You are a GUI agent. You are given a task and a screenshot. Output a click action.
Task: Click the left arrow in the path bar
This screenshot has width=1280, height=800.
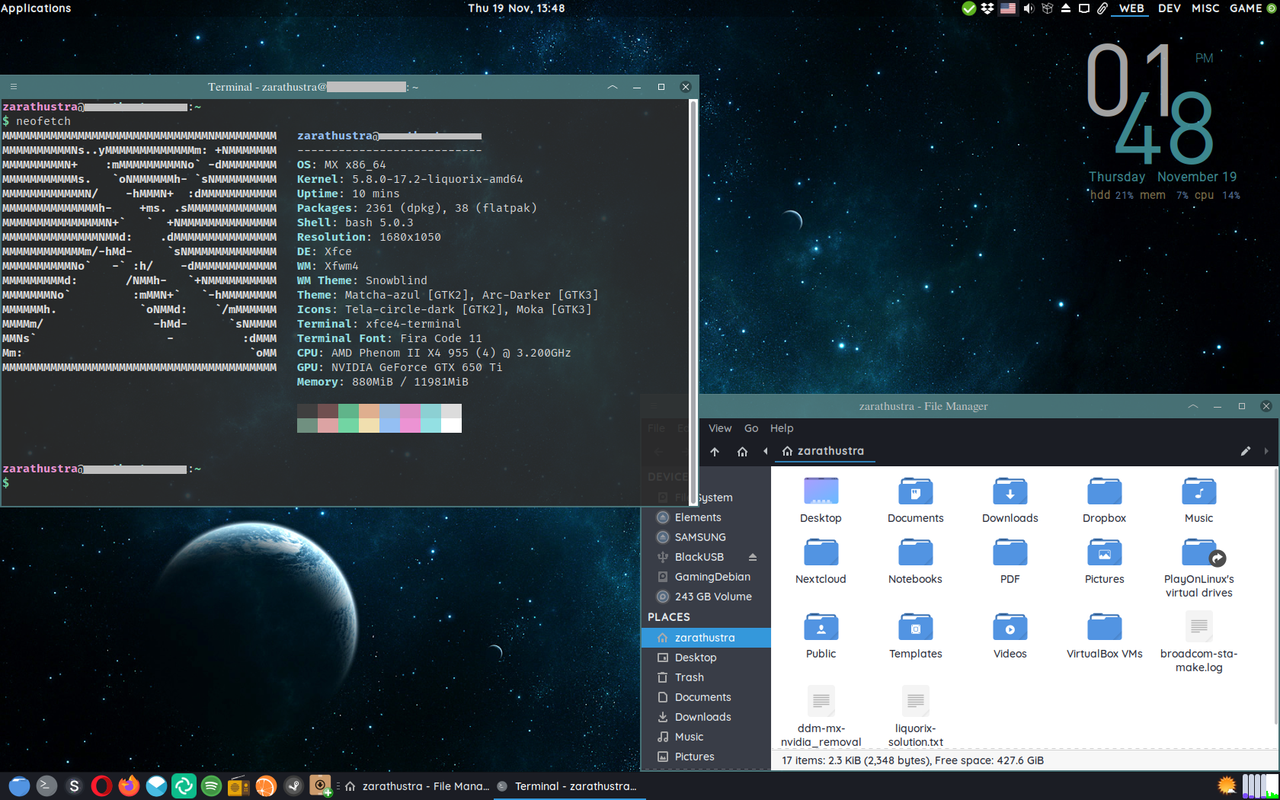click(766, 451)
